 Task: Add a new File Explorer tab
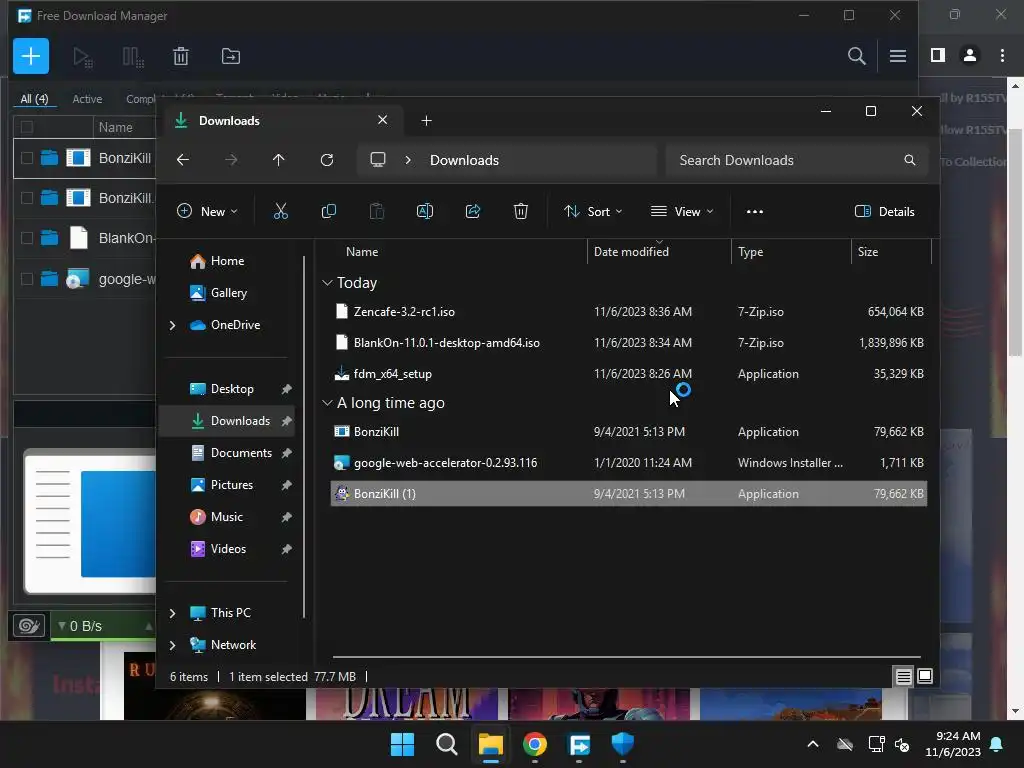click(x=426, y=121)
